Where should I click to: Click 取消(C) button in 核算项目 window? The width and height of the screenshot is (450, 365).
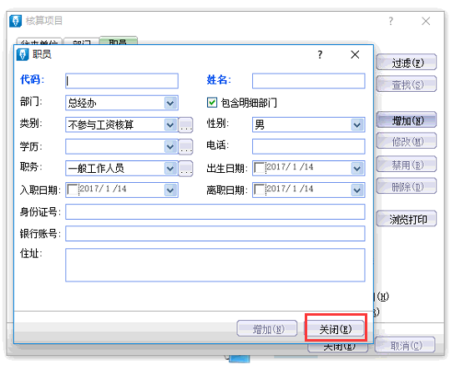coord(405,345)
